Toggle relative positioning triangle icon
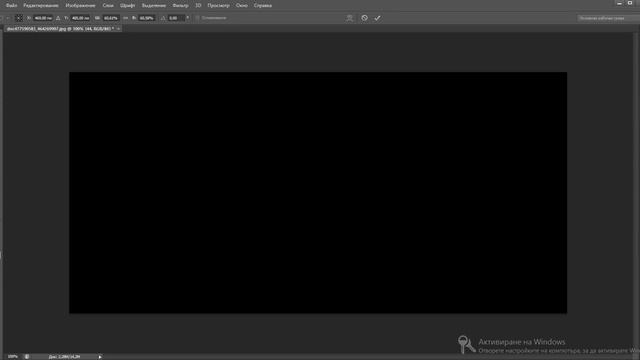The width and height of the screenshot is (640, 360). click(x=58, y=18)
